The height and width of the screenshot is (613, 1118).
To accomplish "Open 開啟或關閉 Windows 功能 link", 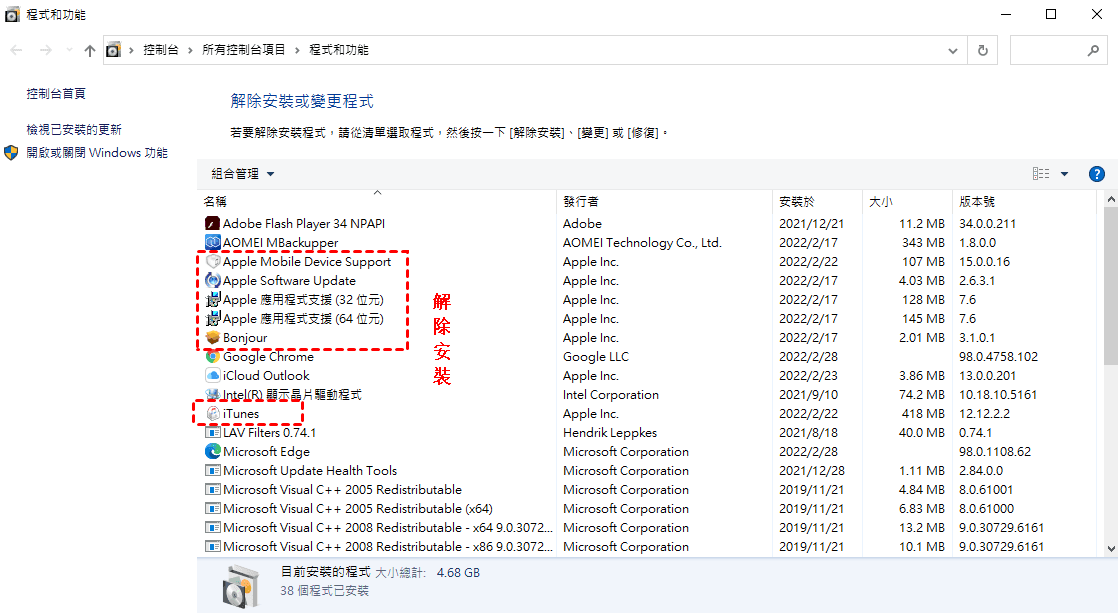I will pyautogui.click(x=97, y=153).
